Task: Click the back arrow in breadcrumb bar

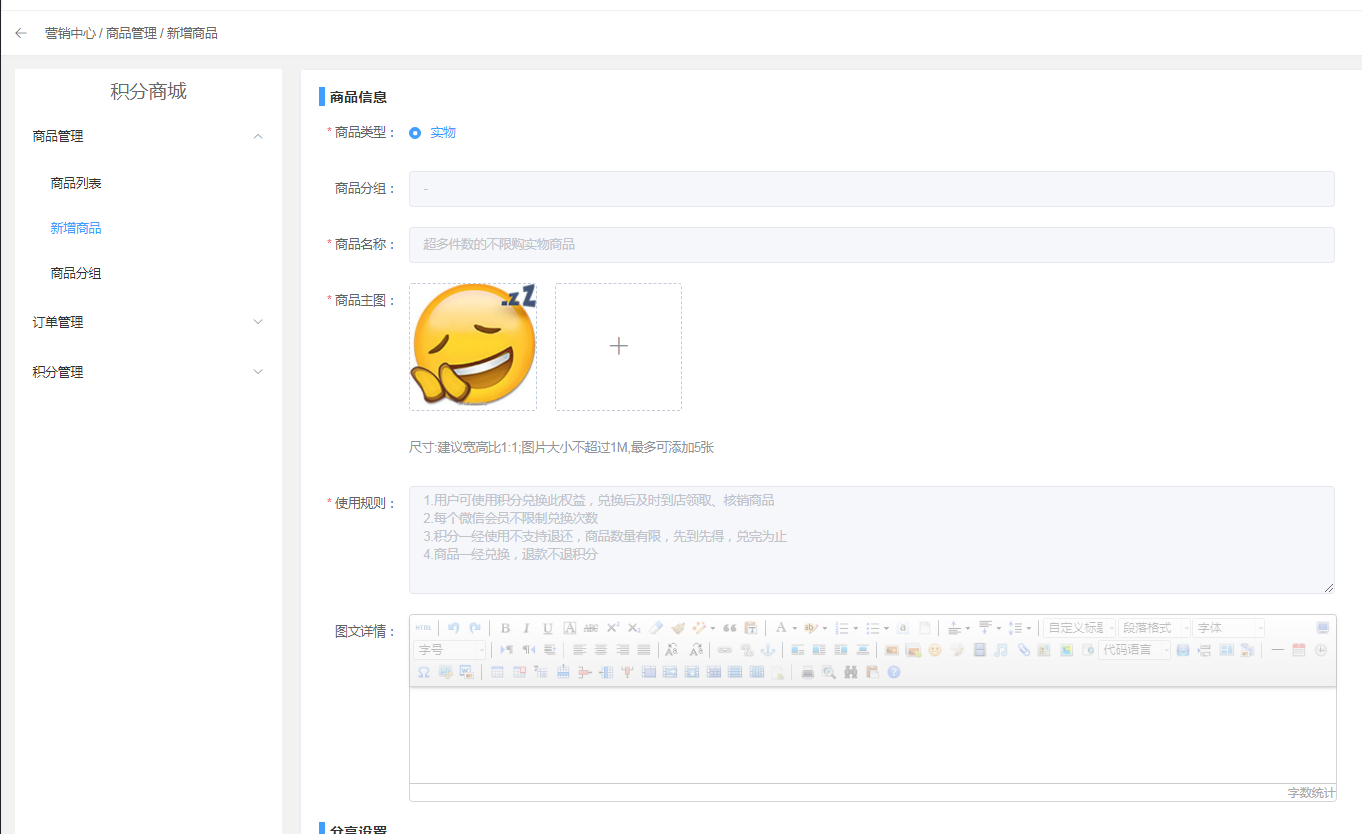Action: click(x=21, y=33)
